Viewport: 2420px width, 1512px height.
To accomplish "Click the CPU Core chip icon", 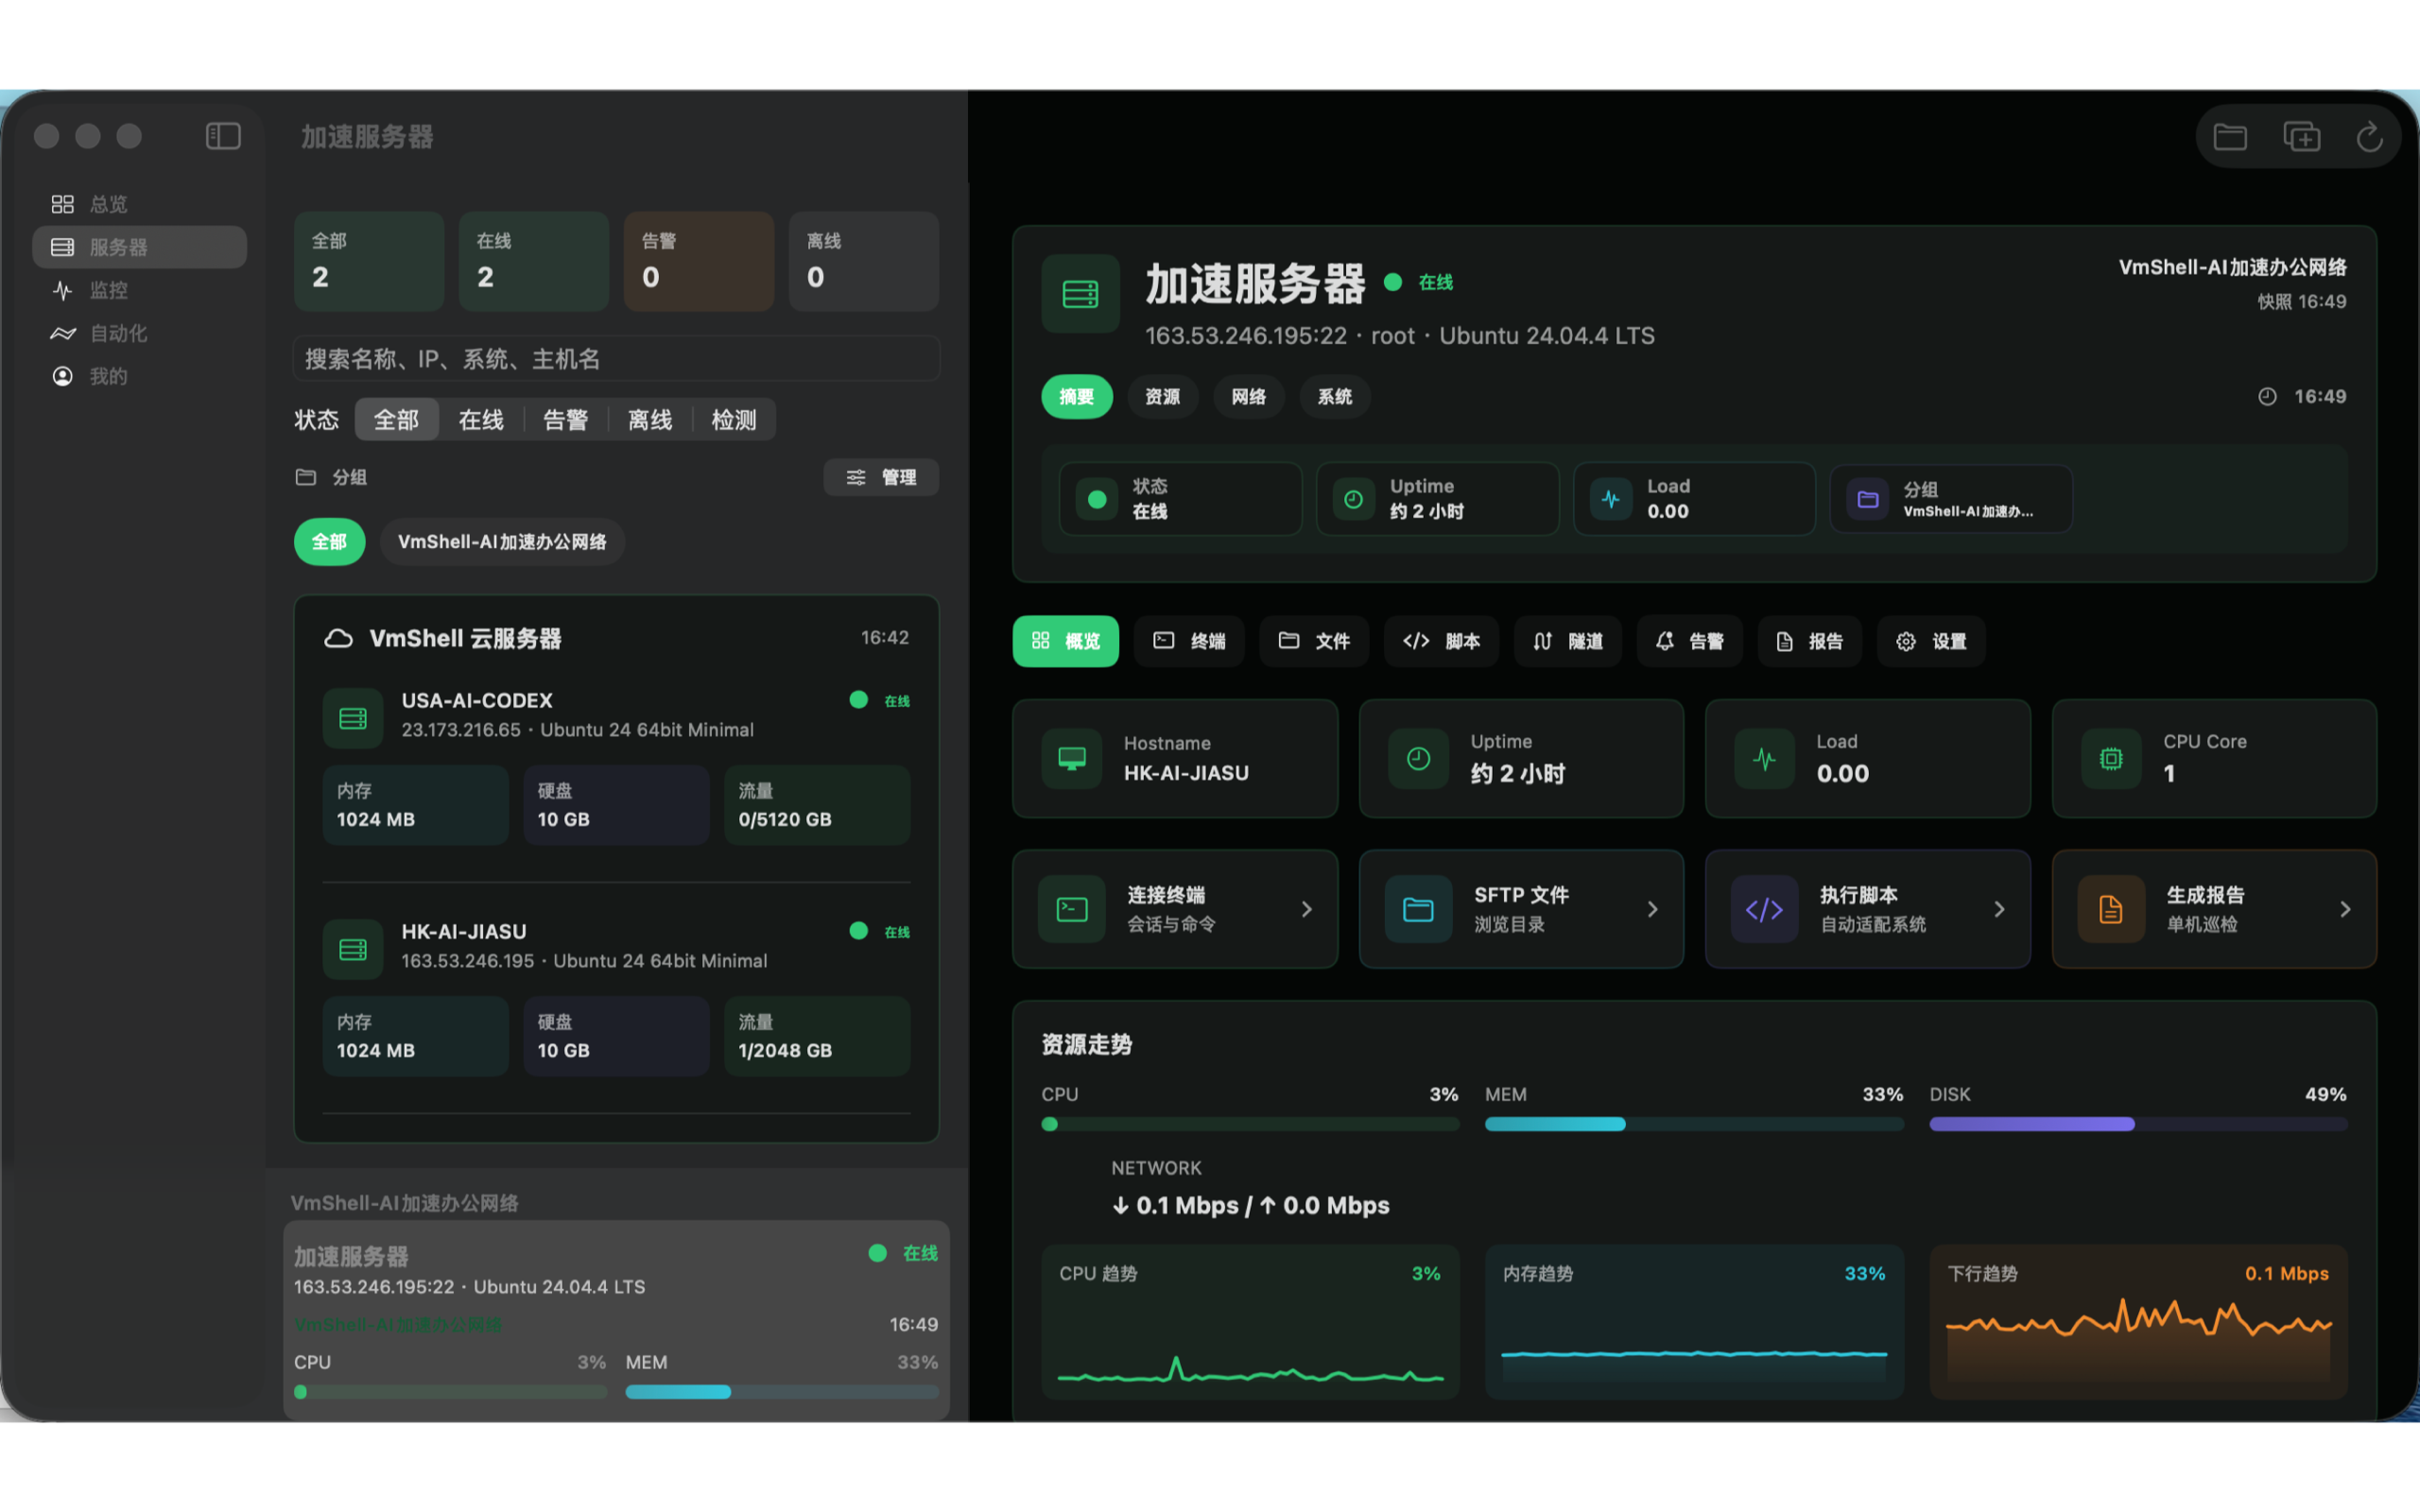I will [2111, 759].
